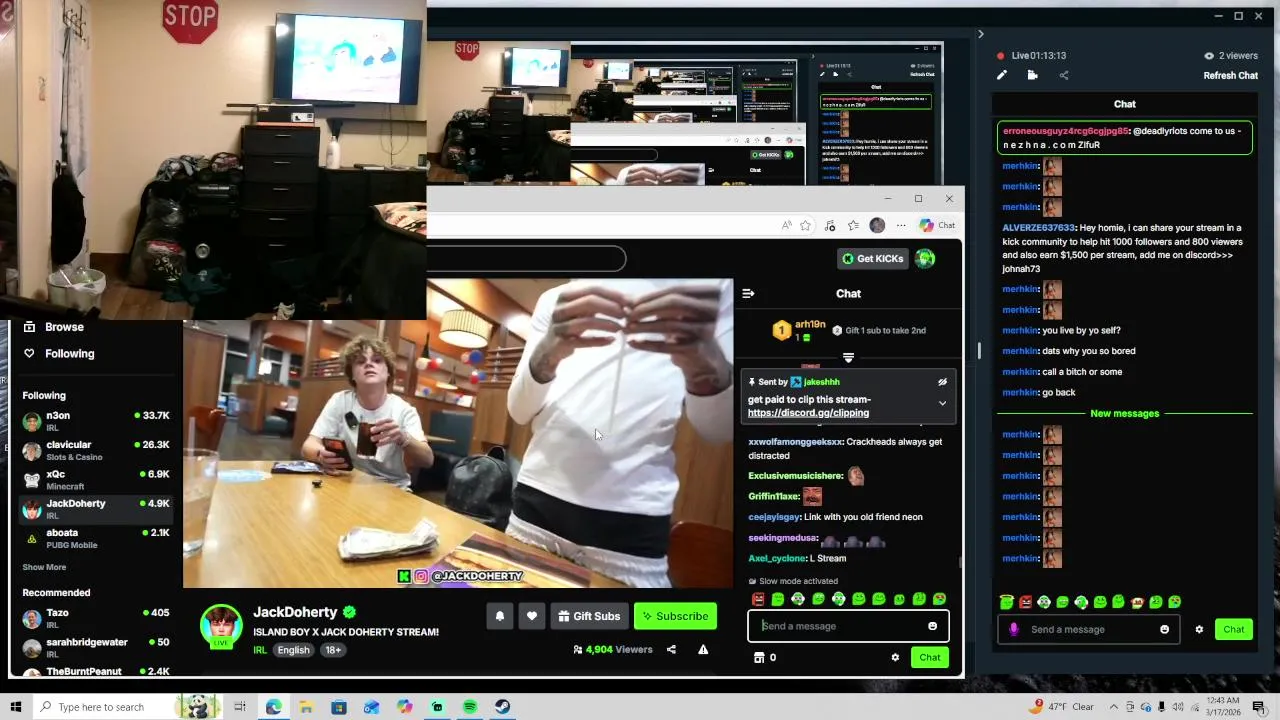
Task: Open clavicular's channel in Following list
Action: 96,450
